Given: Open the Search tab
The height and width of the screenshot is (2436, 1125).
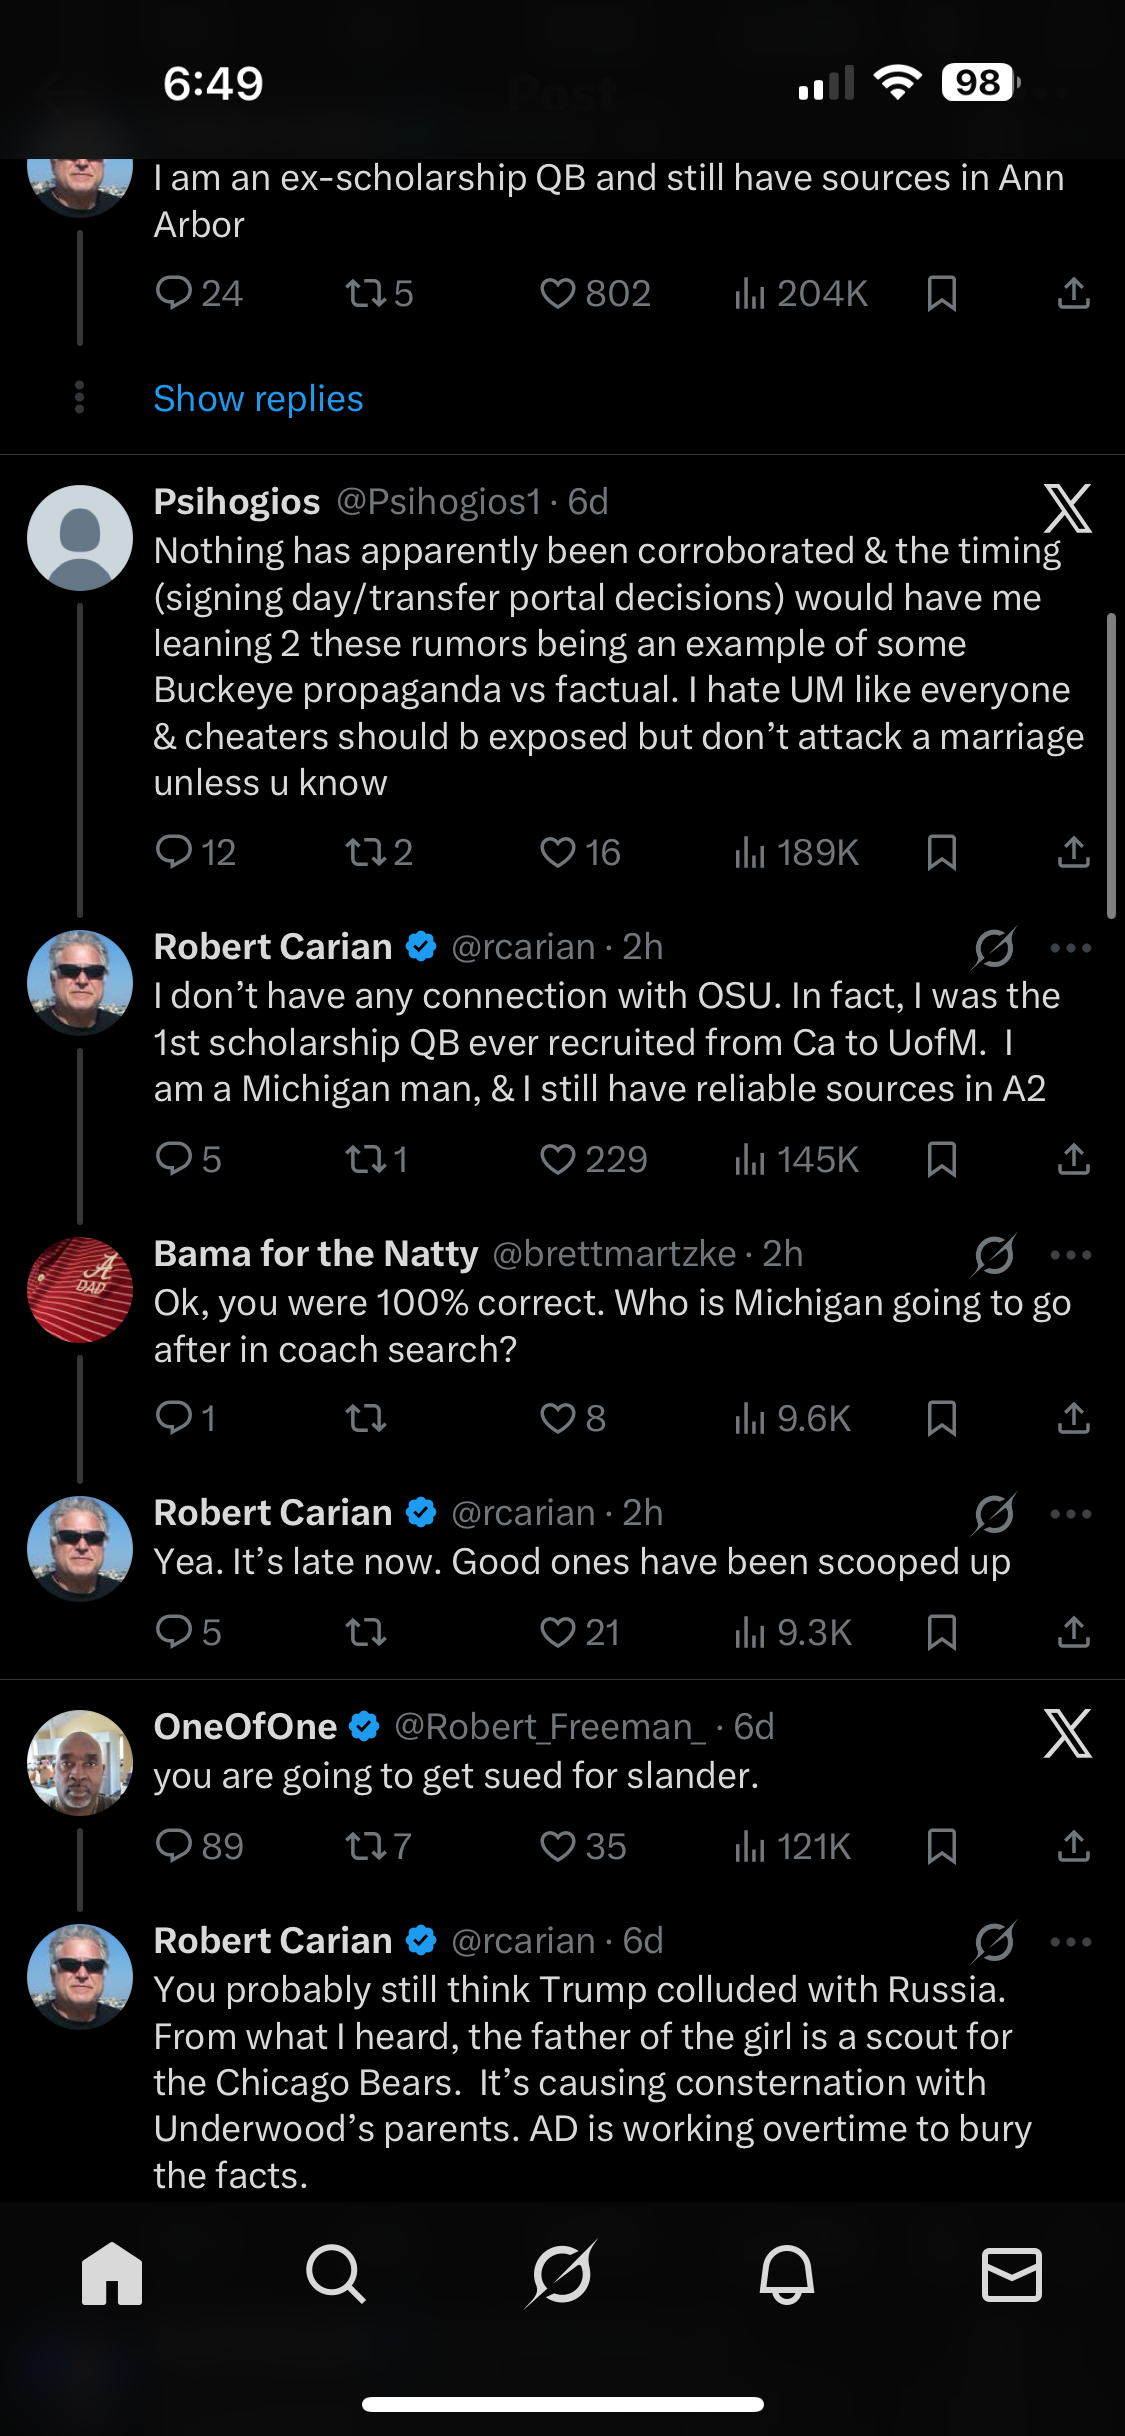Looking at the screenshot, I should [x=336, y=2274].
